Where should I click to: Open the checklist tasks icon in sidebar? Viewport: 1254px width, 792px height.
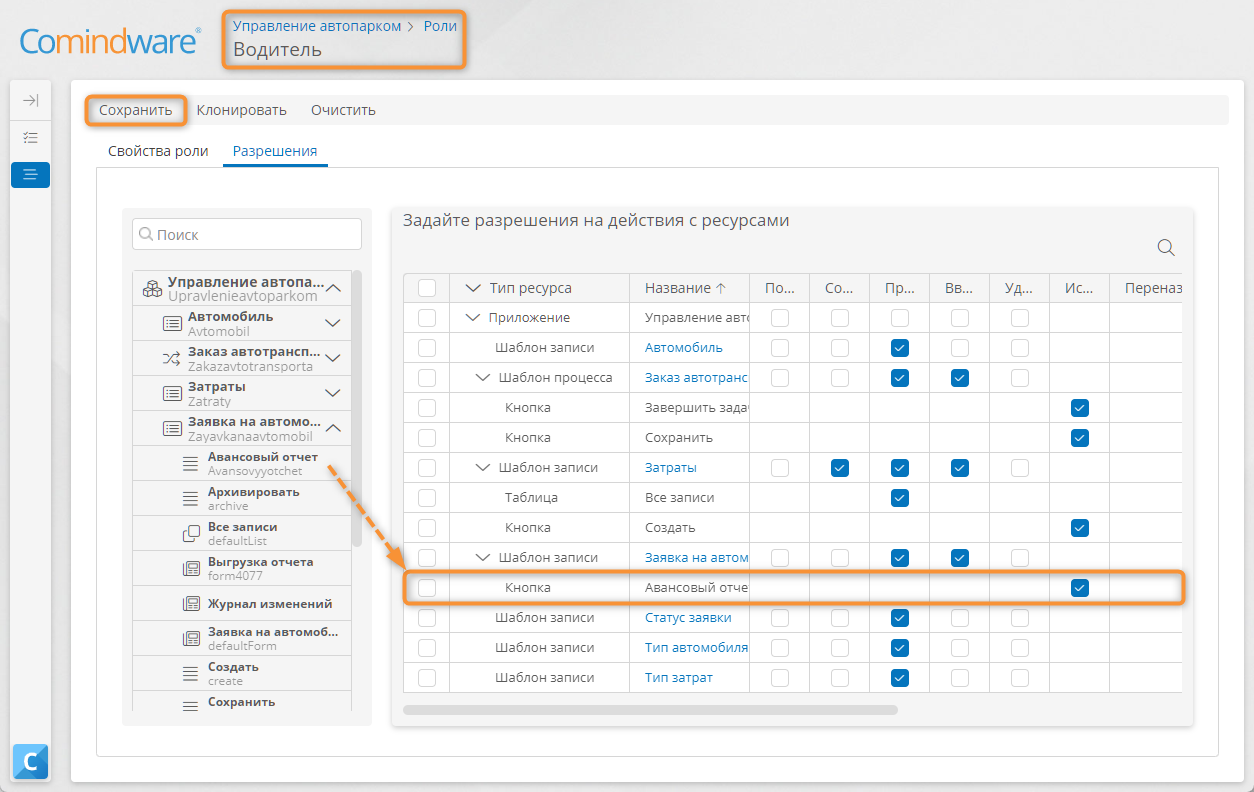pos(30,137)
